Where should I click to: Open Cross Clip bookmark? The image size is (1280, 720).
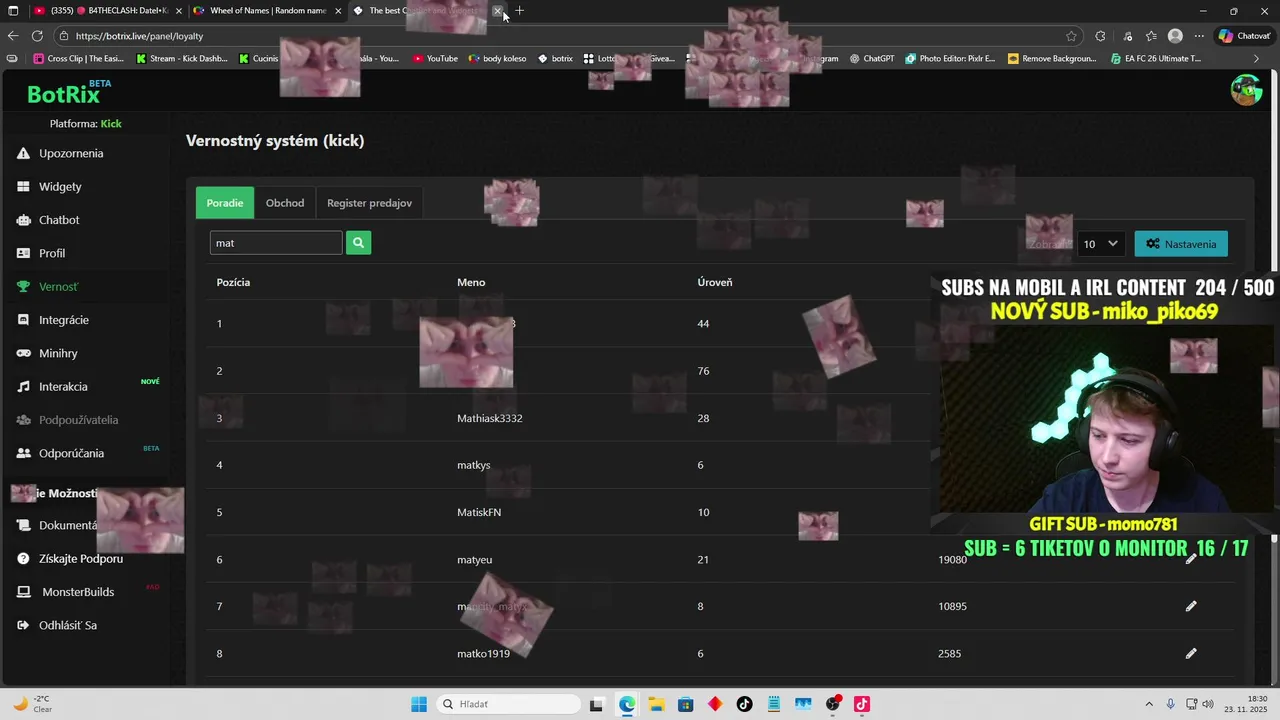[79, 59]
